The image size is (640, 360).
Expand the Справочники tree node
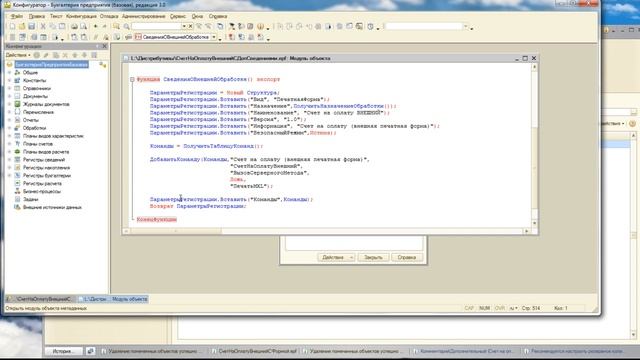(x=9, y=88)
